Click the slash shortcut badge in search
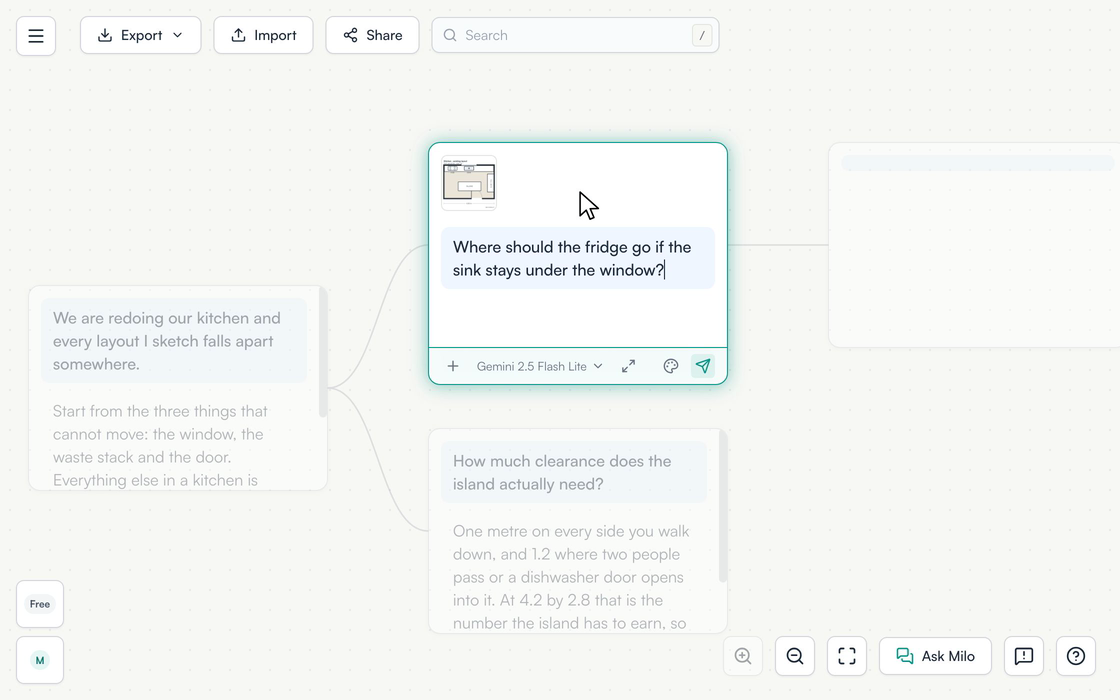Screen dimensions: 1120x700 click(701, 35)
